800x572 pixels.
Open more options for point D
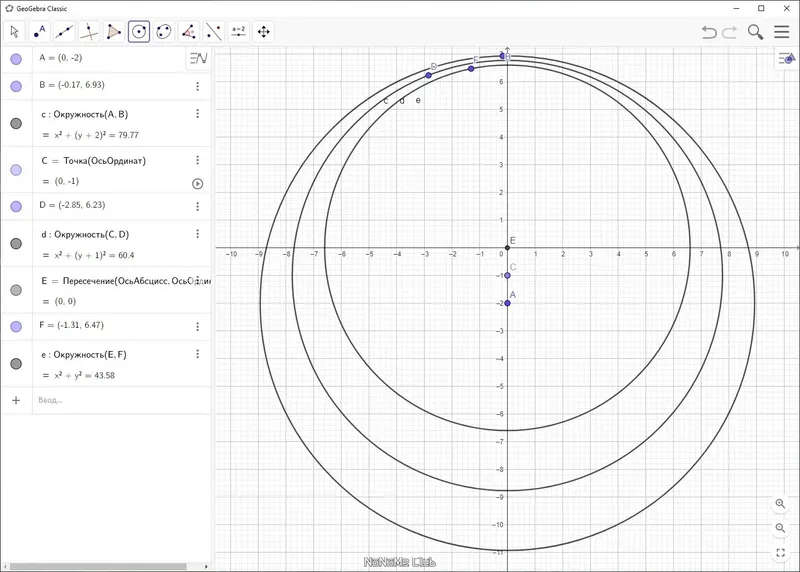(197, 206)
